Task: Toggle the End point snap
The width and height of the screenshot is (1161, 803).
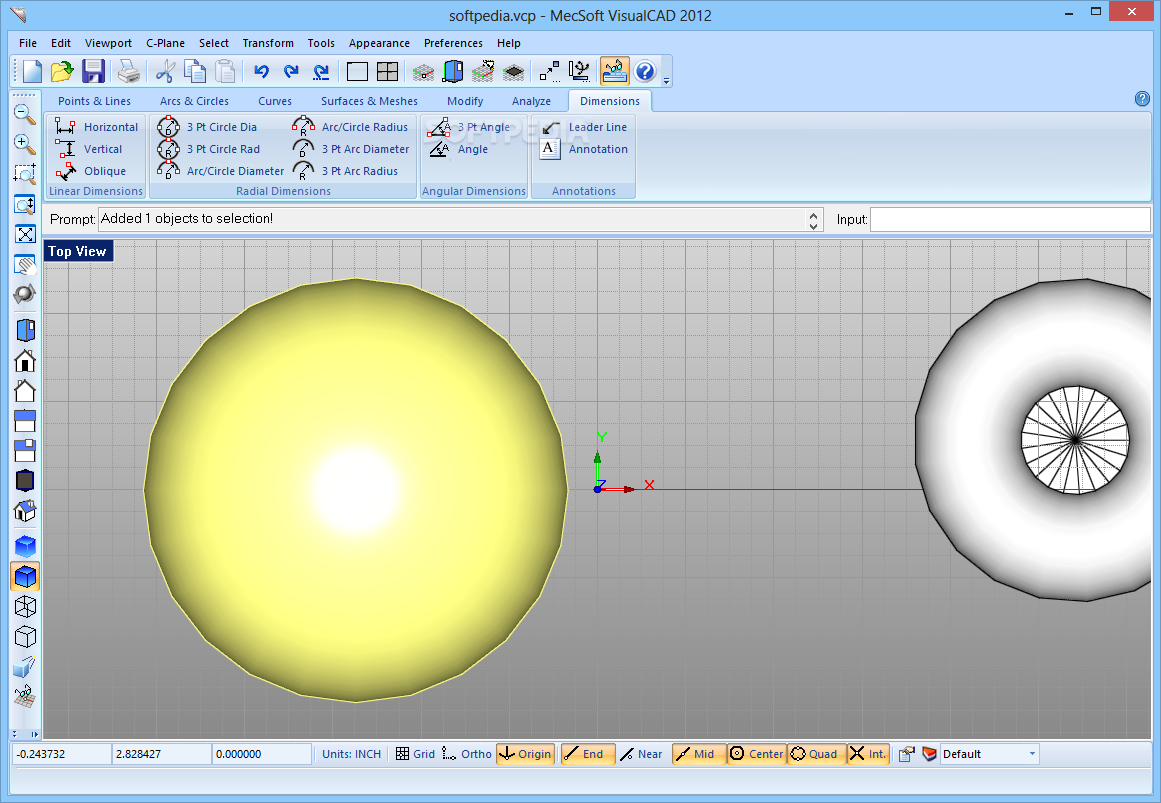Action: click(587, 753)
